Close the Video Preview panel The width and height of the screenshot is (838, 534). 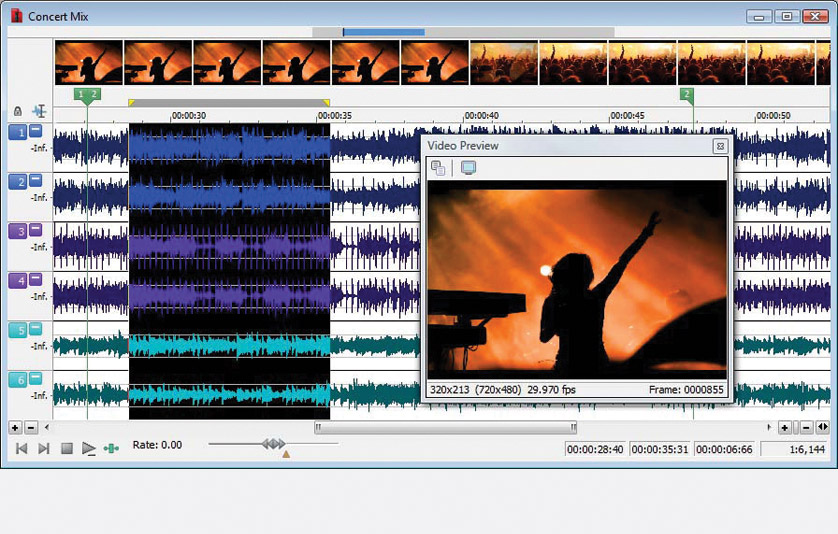tap(719, 146)
